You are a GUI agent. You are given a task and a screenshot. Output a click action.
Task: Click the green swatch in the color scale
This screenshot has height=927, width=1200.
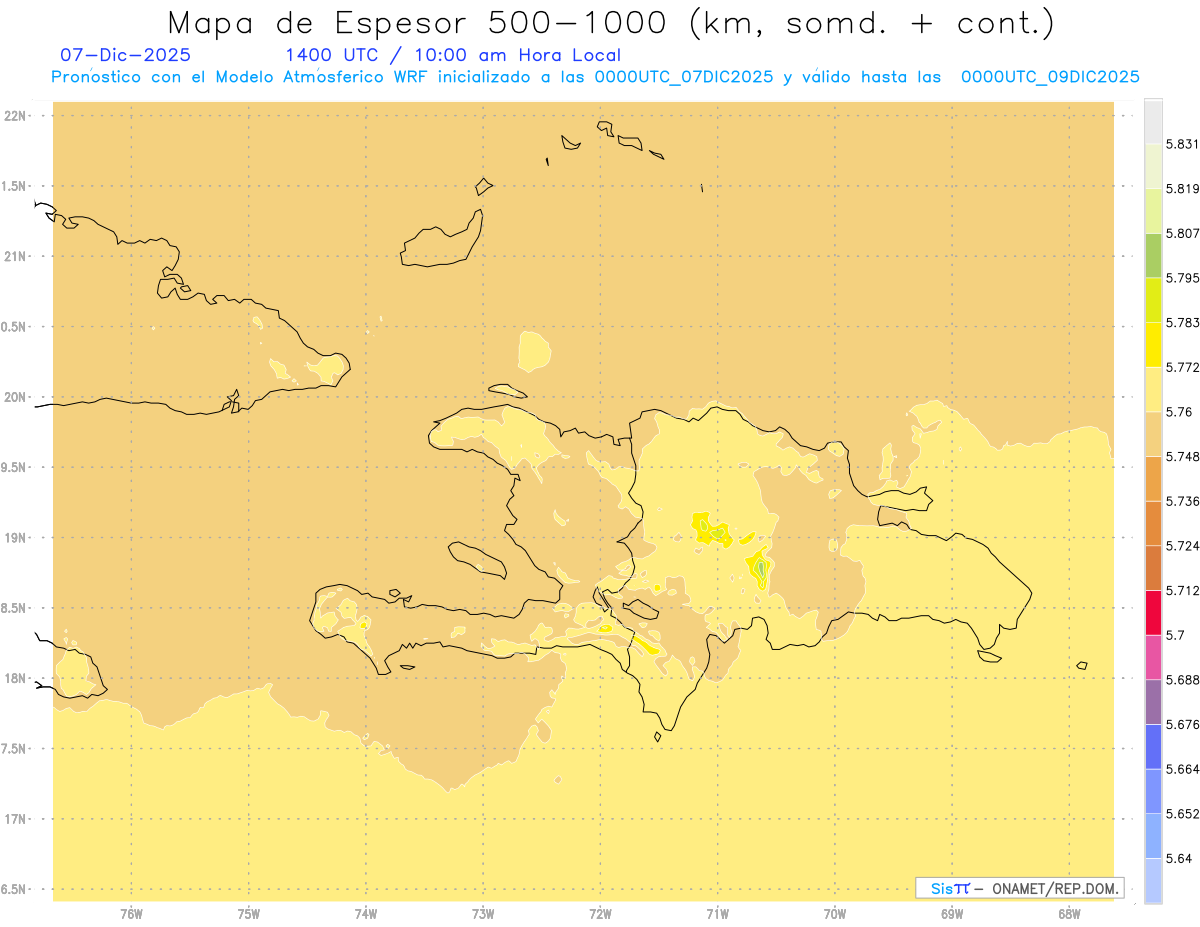[x=1153, y=255]
